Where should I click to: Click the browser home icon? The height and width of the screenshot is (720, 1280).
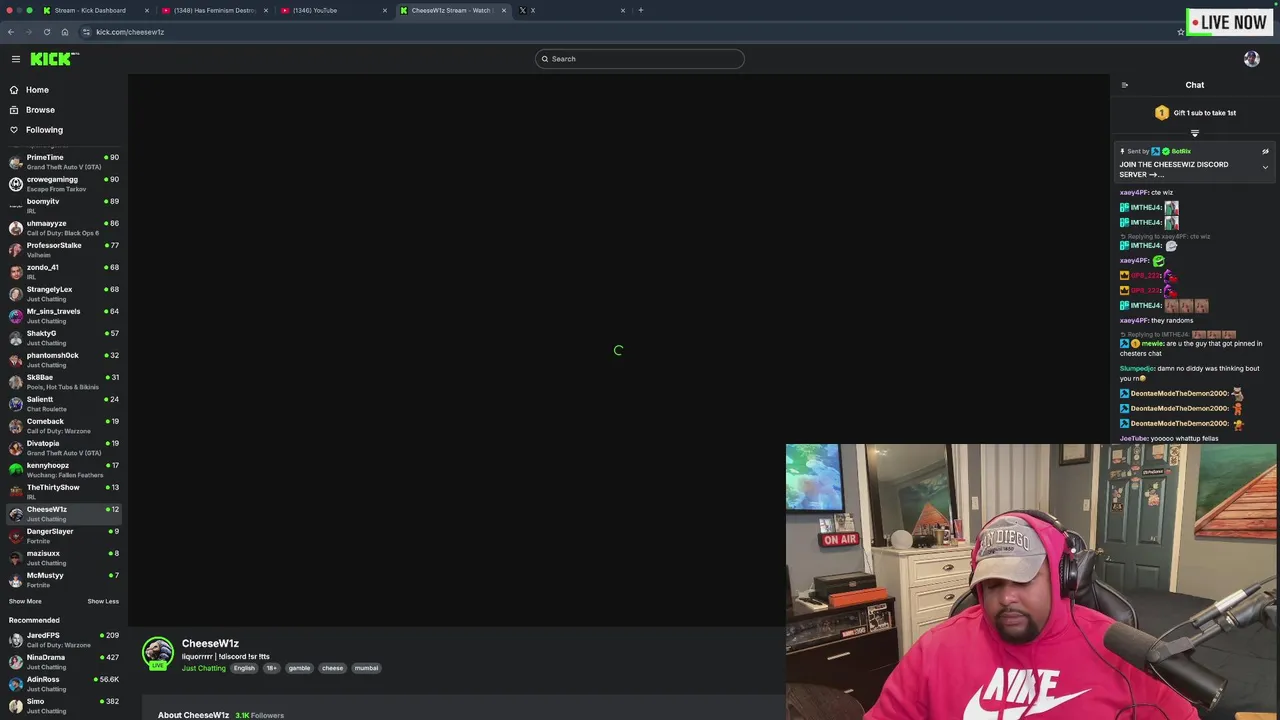pyautogui.click(x=65, y=32)
